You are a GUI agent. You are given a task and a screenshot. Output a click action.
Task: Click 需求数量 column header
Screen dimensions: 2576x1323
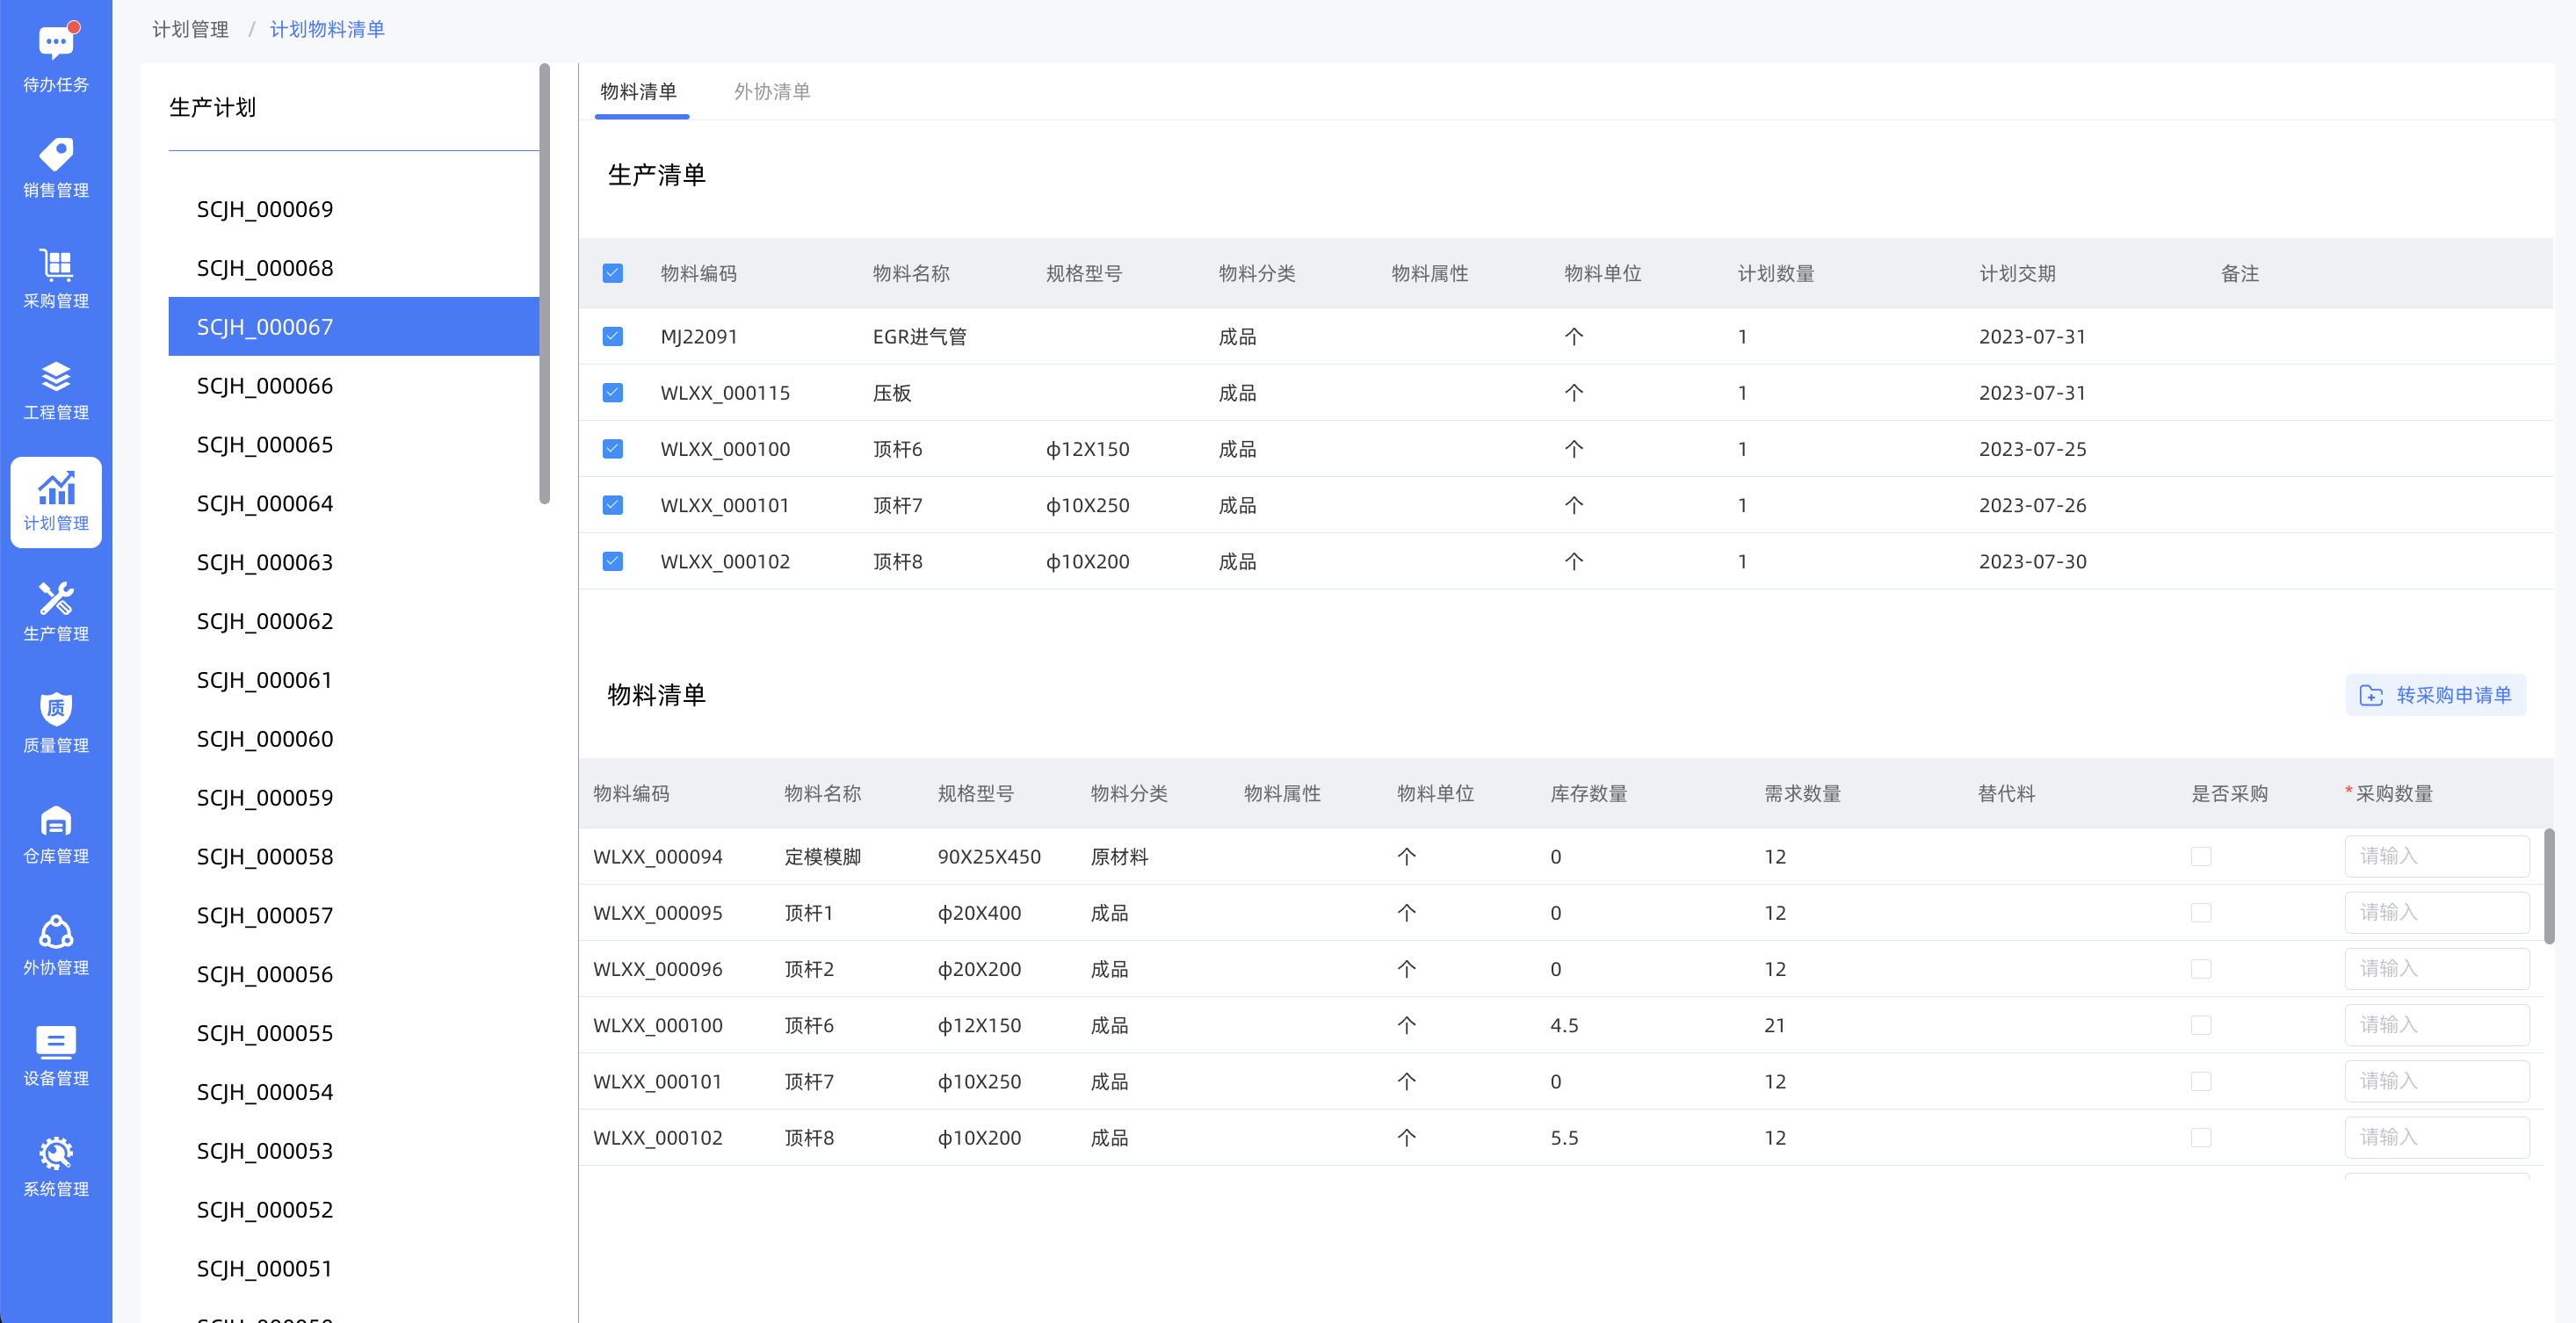[1802, 793]
